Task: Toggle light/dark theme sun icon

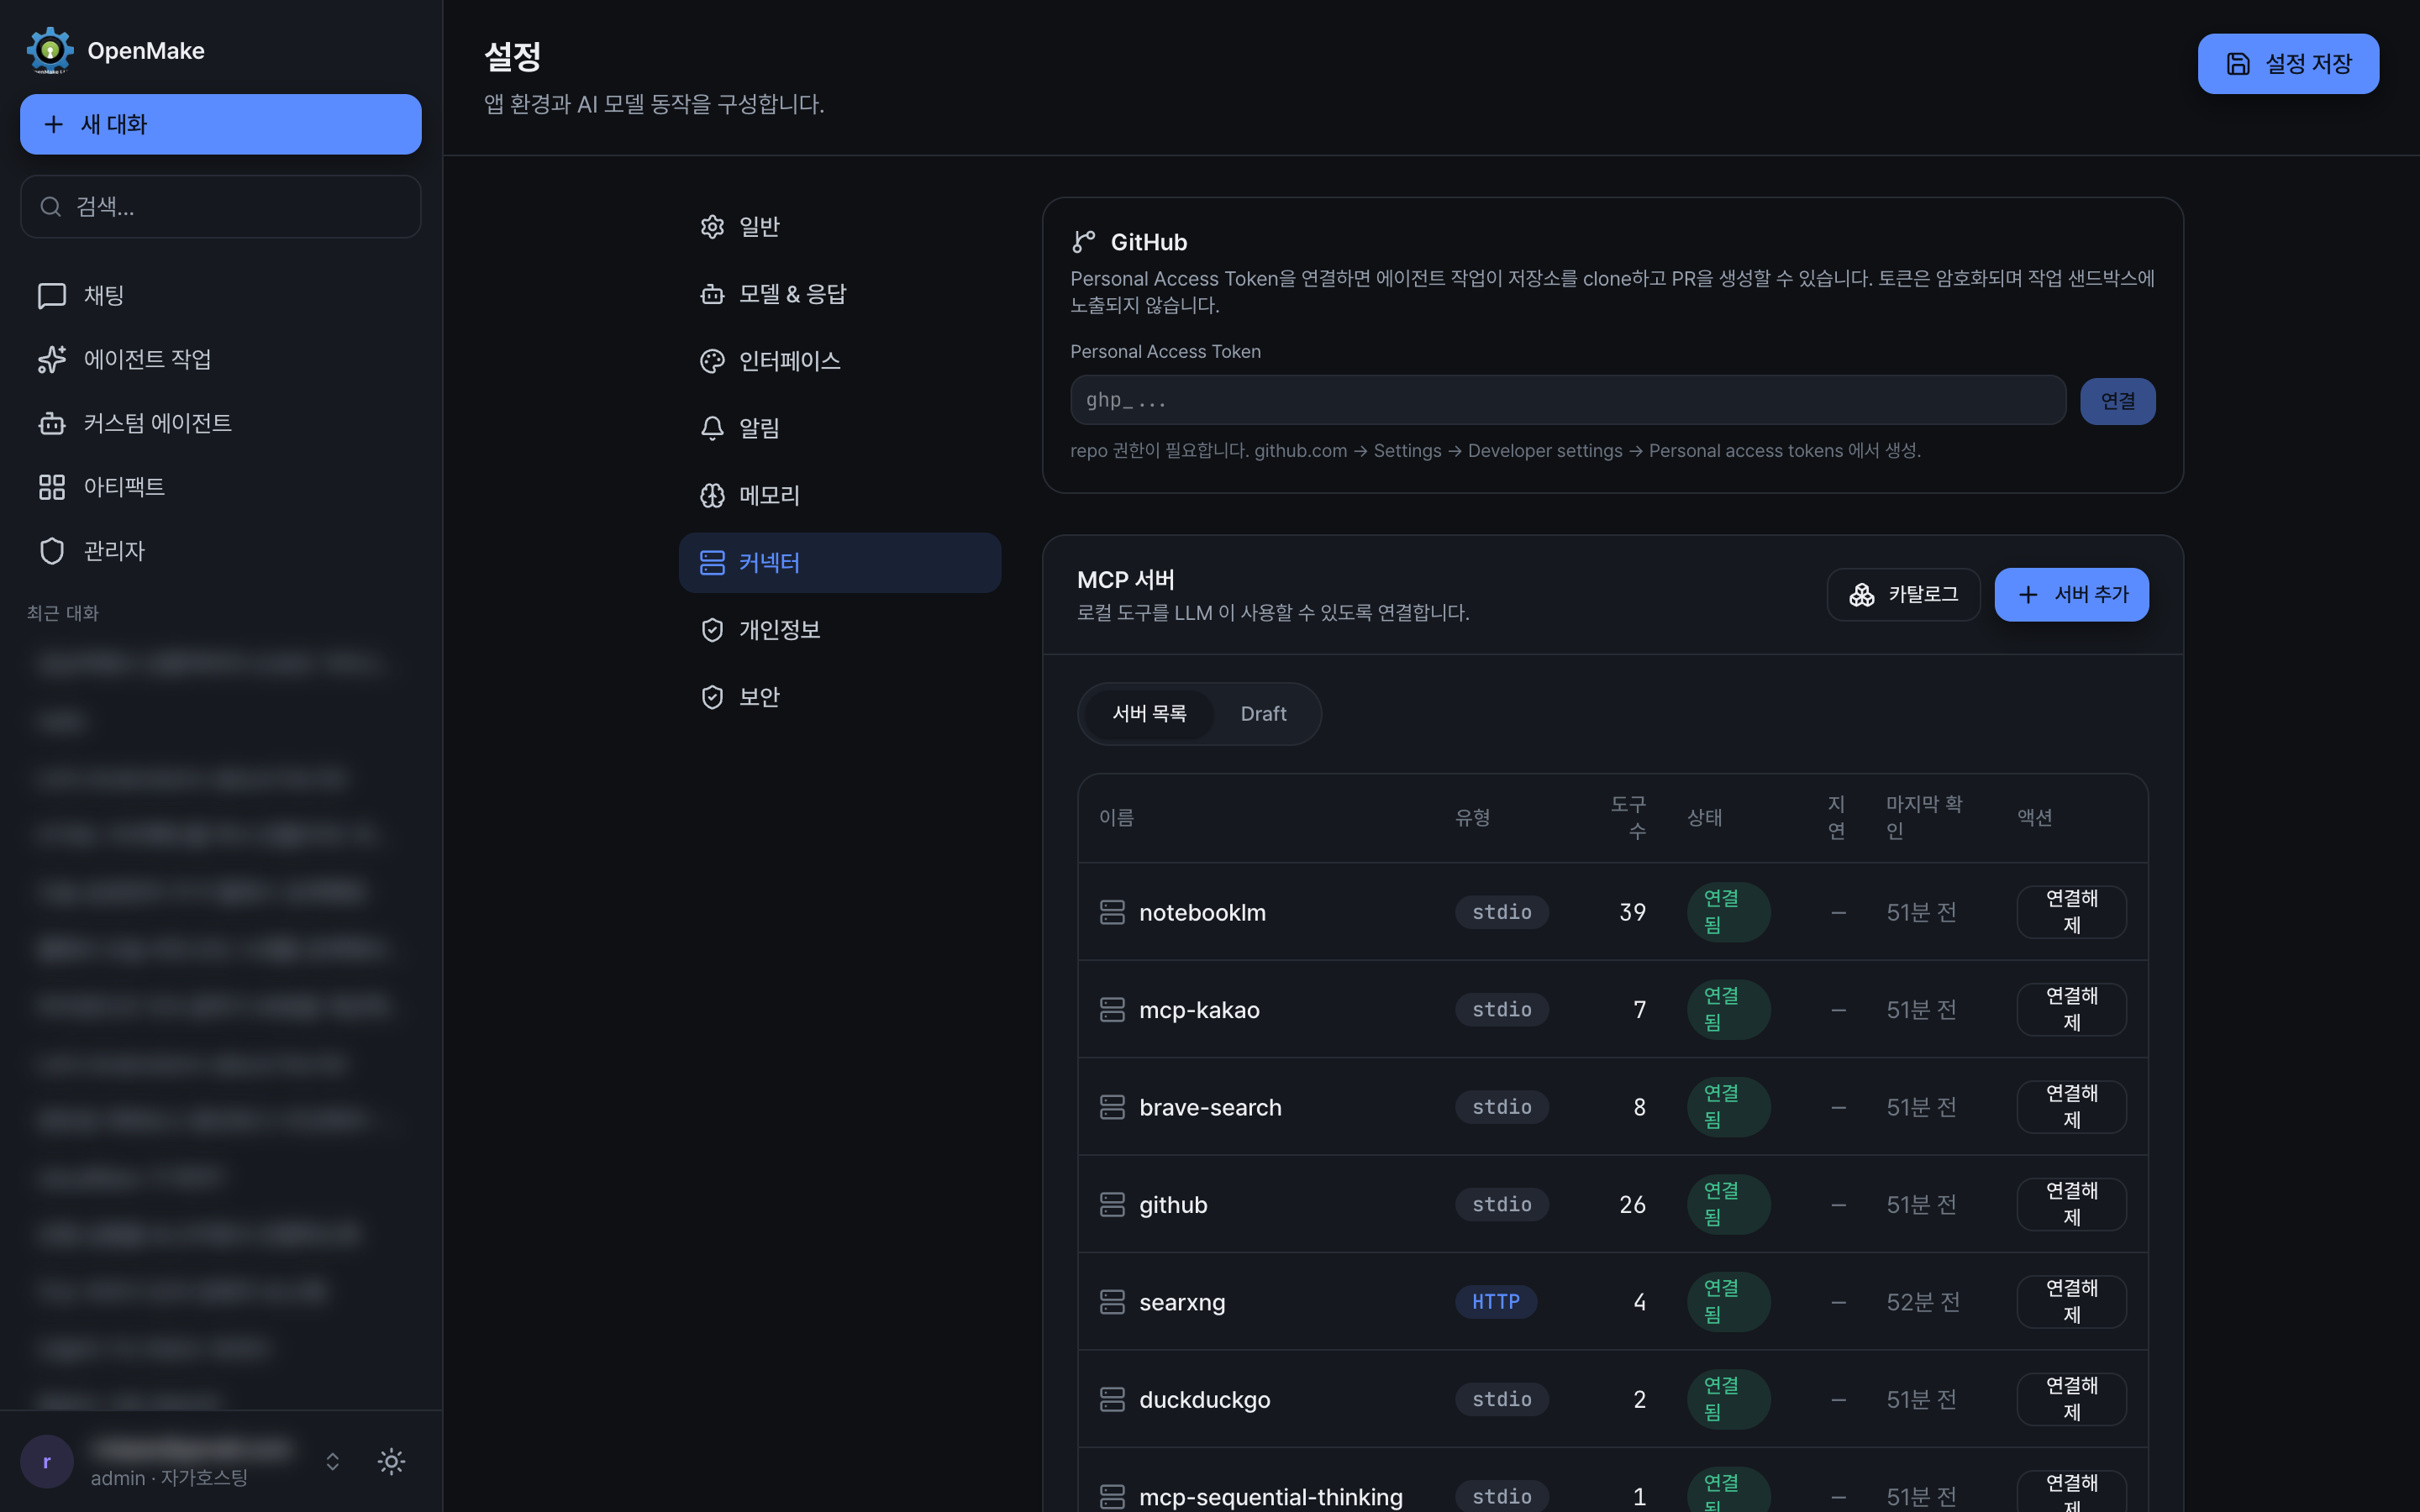Action: pyautogui.click(x=392, y=1461)
